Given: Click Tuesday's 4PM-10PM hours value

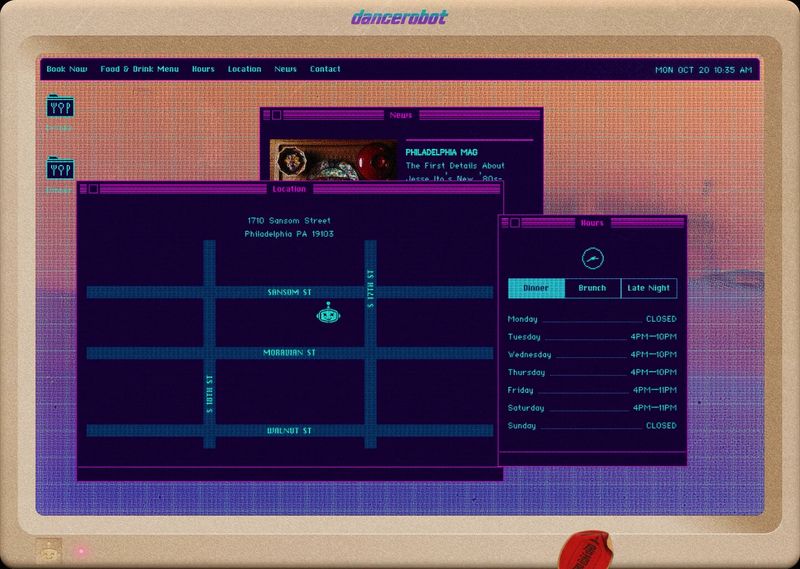Looking at the screenshot, I should 654,337.
